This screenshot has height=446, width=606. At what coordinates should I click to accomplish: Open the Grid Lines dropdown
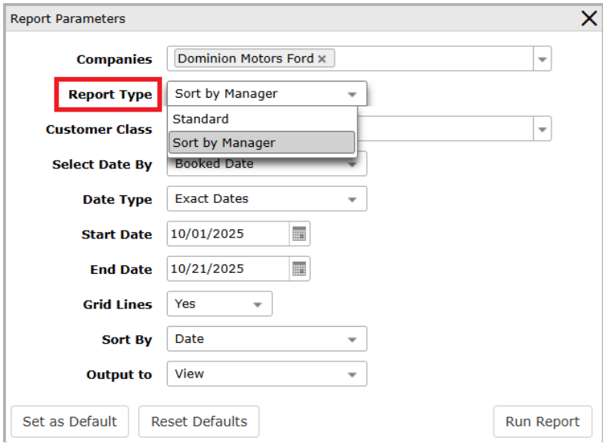click(219, 304)
